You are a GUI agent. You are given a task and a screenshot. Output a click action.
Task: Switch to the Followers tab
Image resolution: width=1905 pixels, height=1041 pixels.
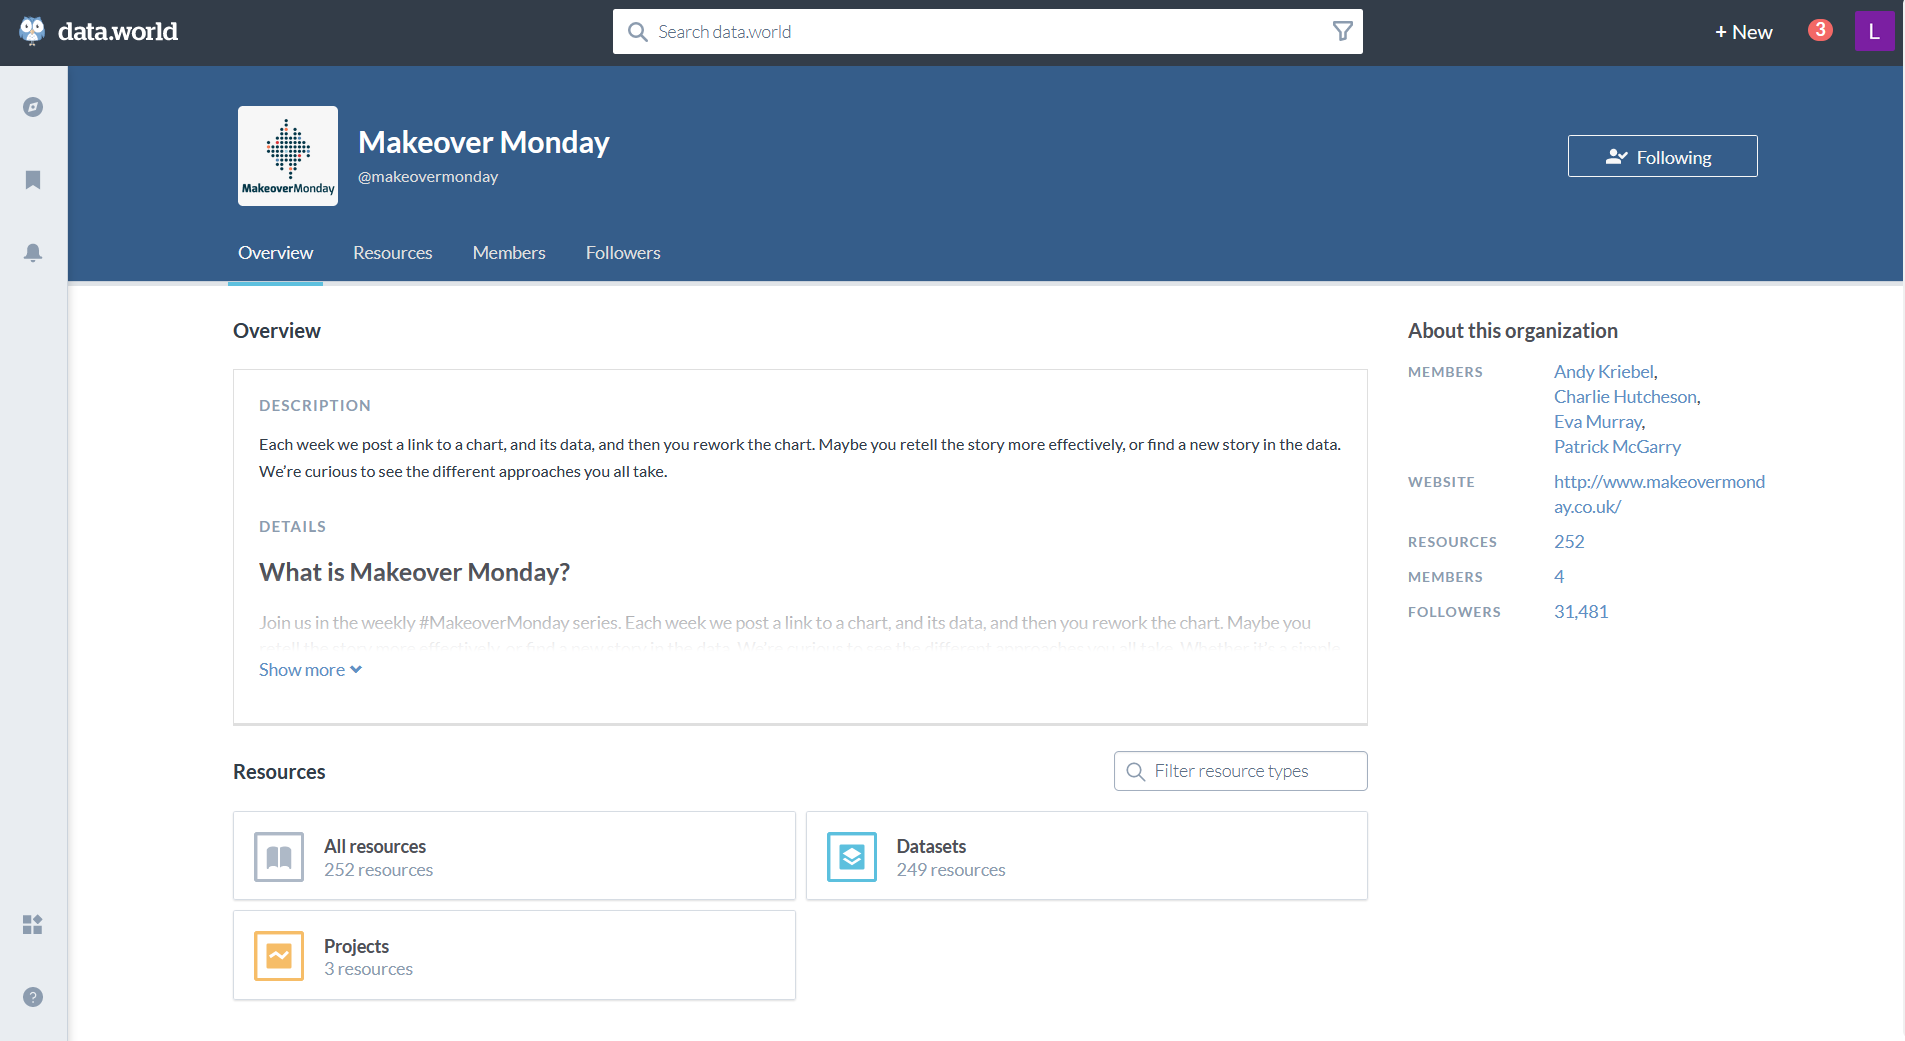coord(623,253)
